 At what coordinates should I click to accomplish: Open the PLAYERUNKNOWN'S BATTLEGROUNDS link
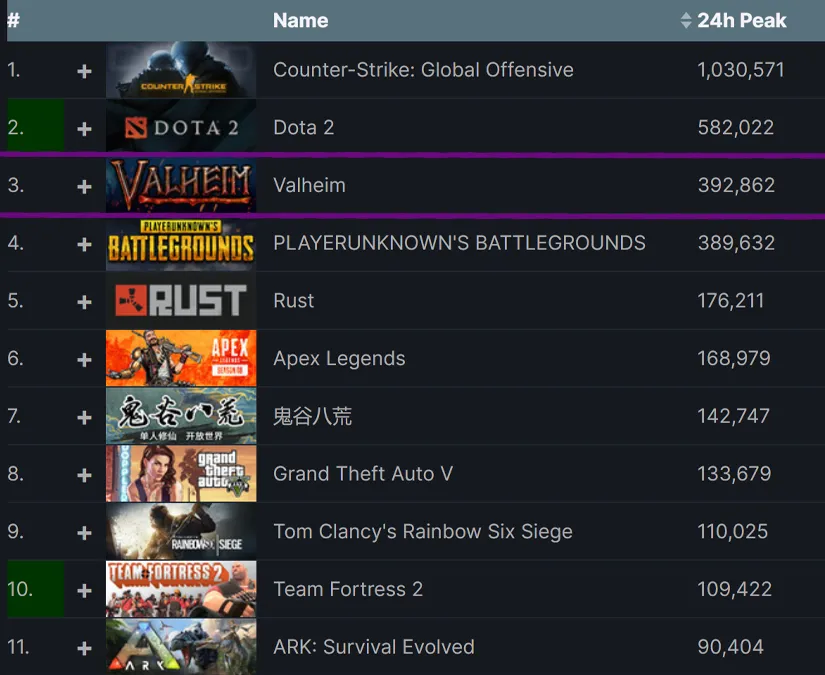tap(459, 243)
